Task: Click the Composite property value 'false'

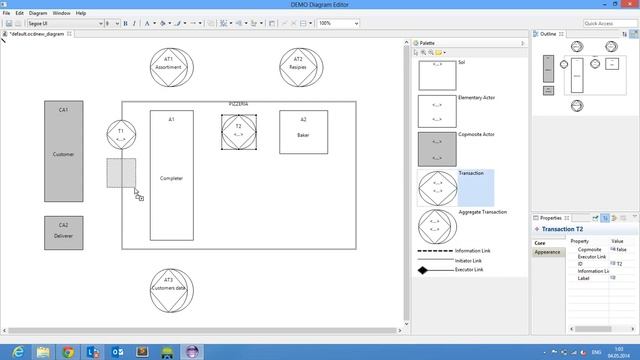Action: tap(622, 249)
